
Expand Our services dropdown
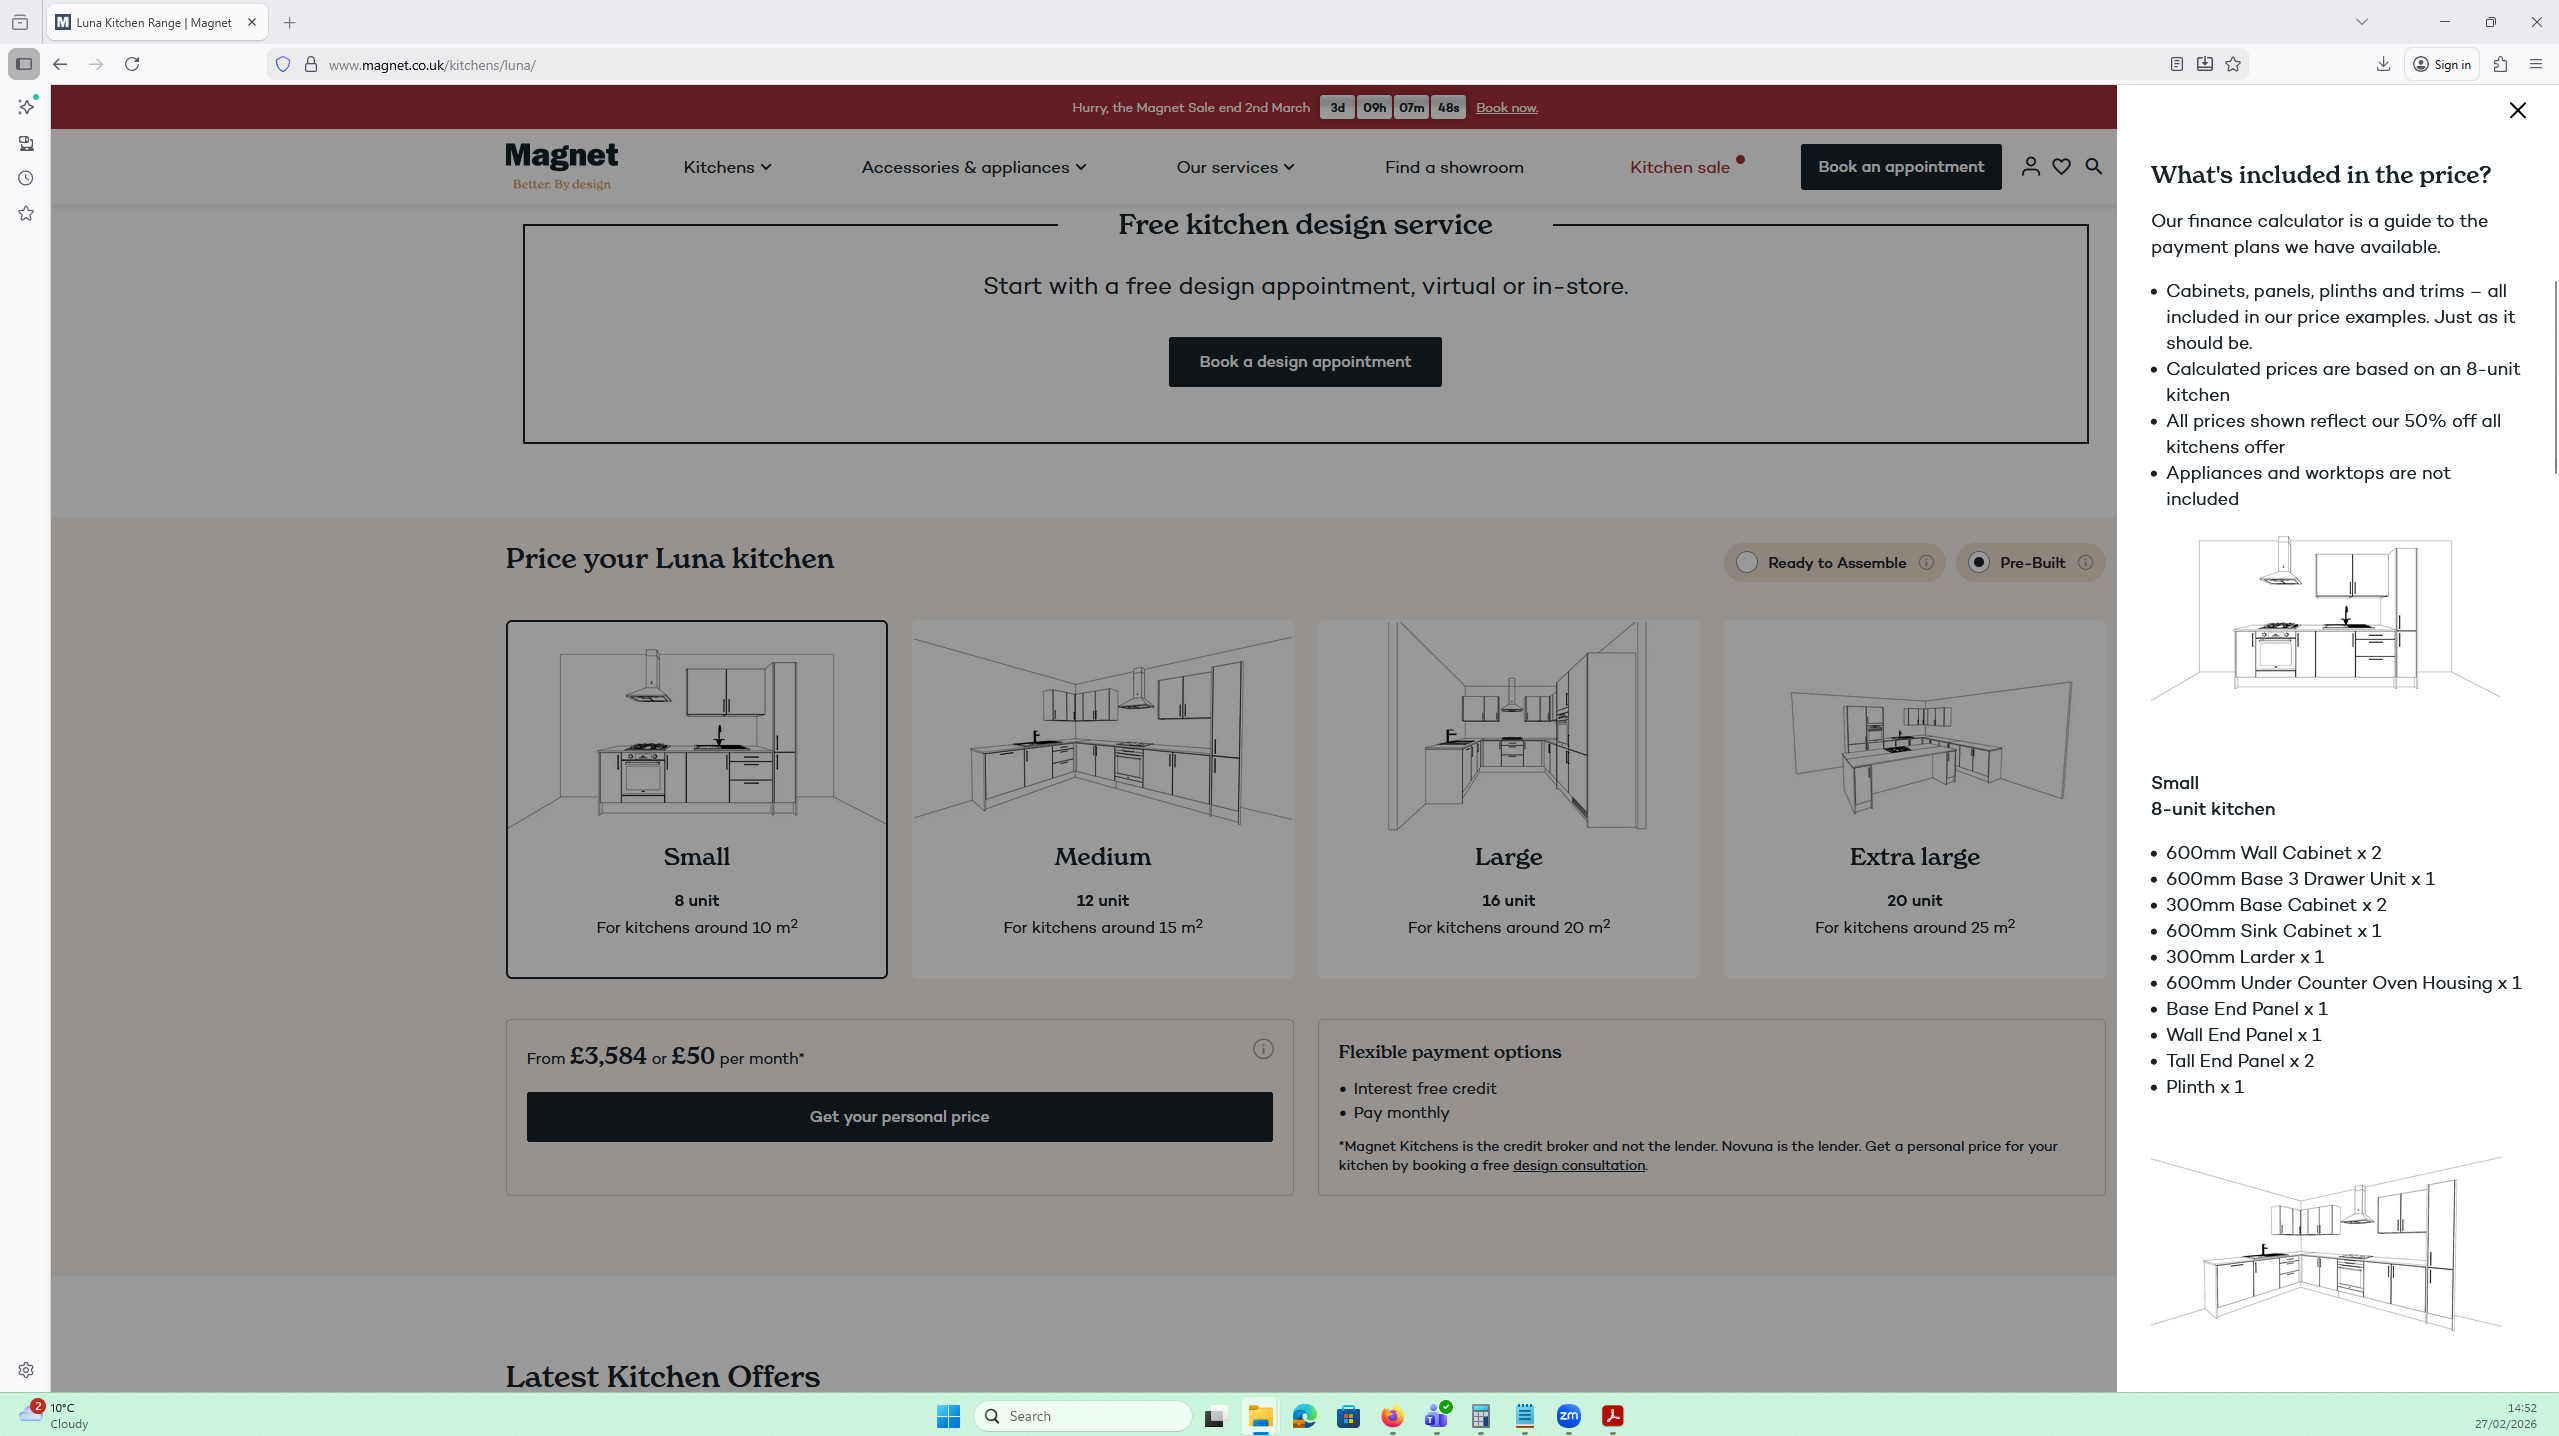coord(1235,167)
